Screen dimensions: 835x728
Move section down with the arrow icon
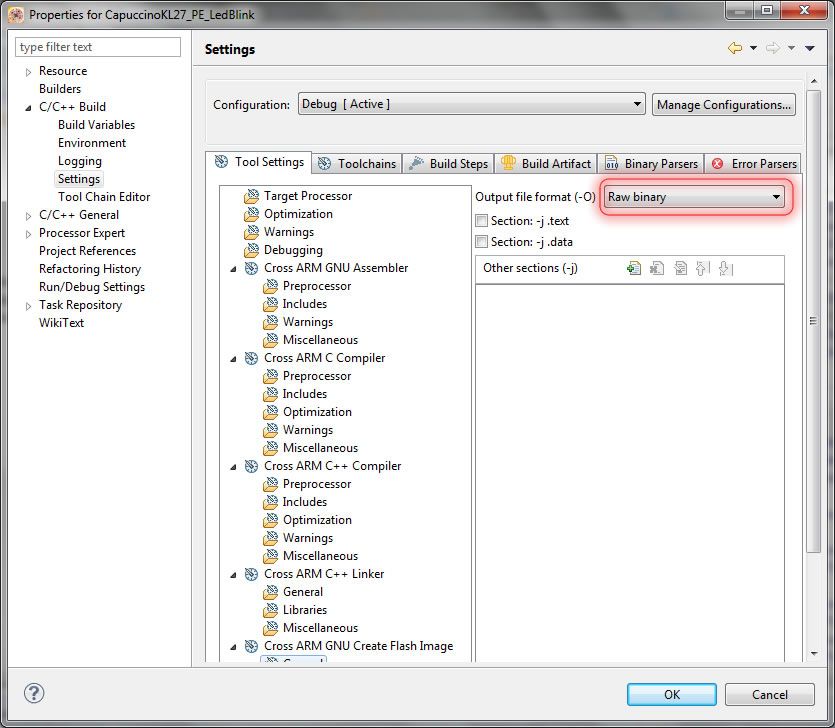(x=726, y=268)
